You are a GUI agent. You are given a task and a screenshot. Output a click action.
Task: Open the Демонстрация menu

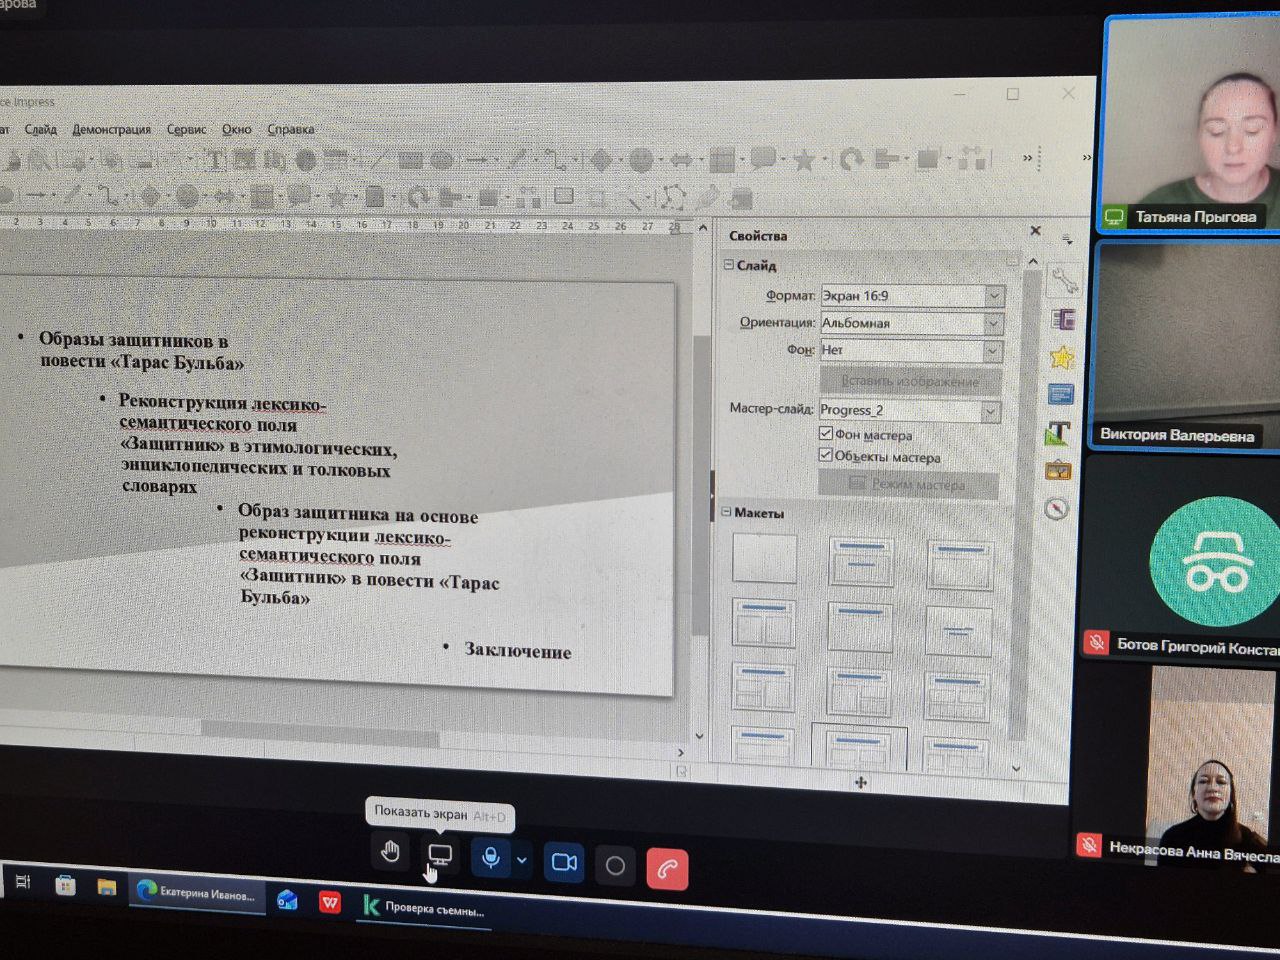pos(111,129)
